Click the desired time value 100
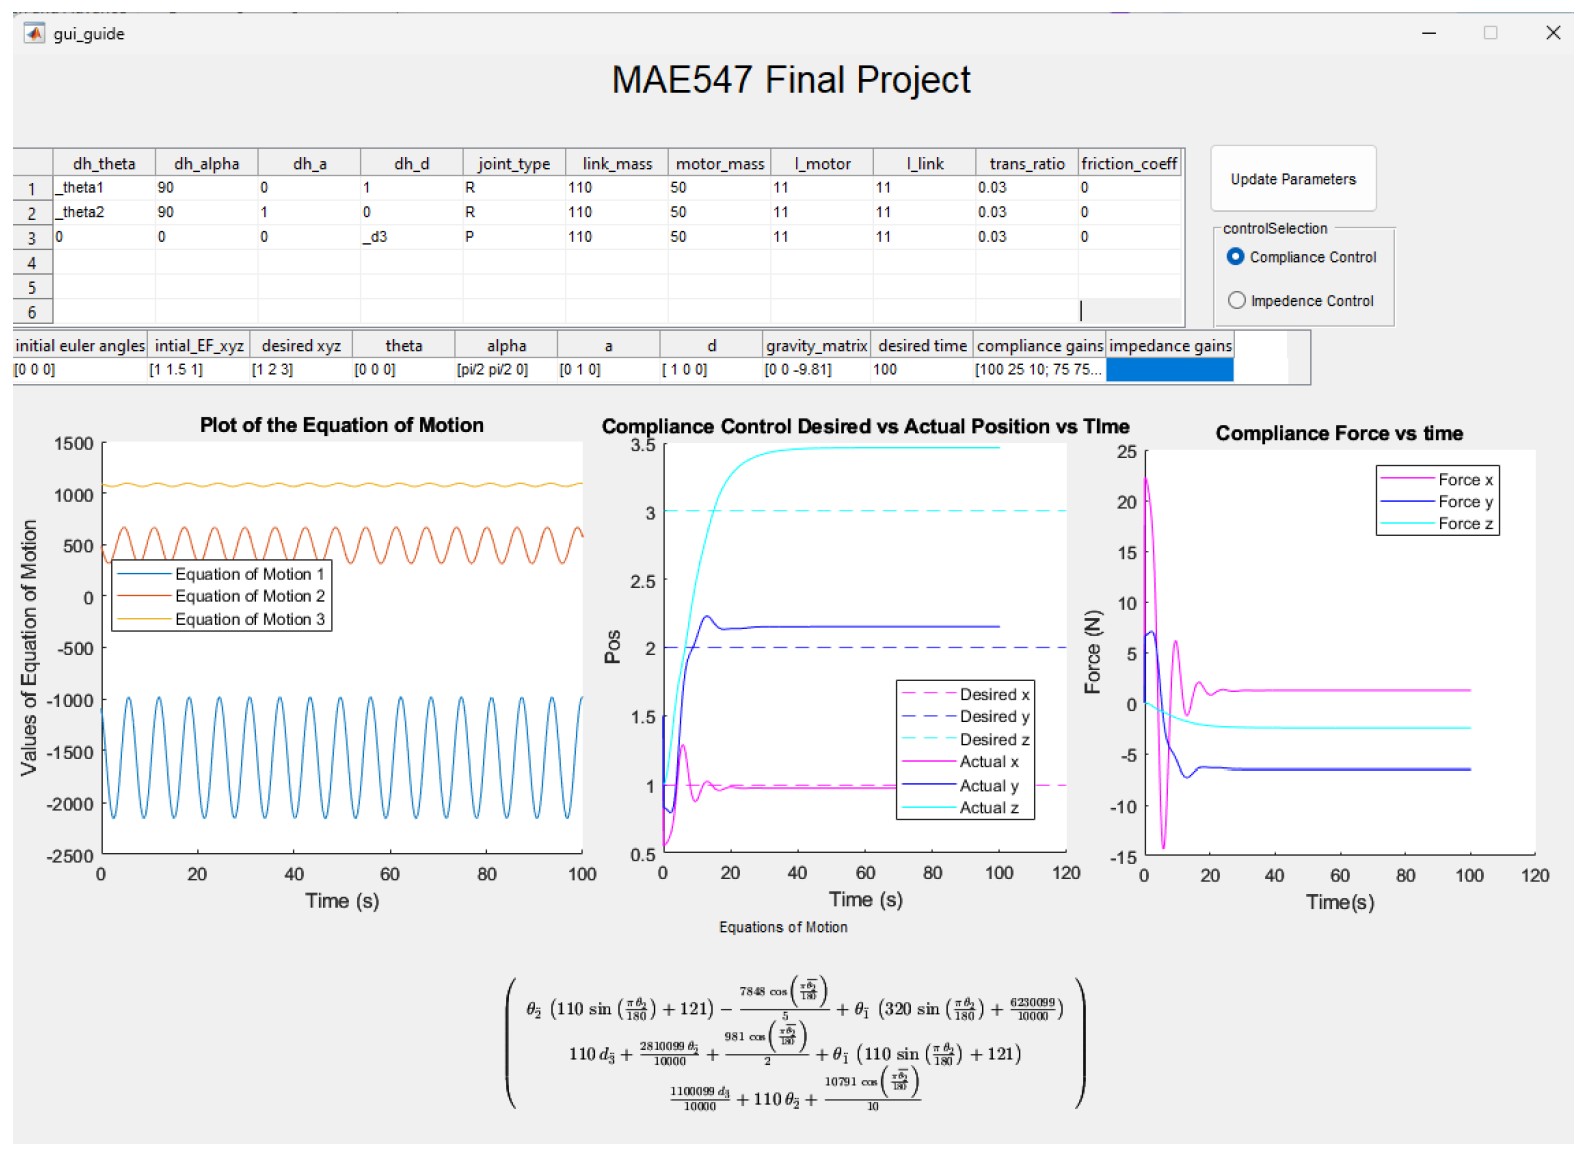Viewport: 1578px width, 1149px height. pos(922,370)
